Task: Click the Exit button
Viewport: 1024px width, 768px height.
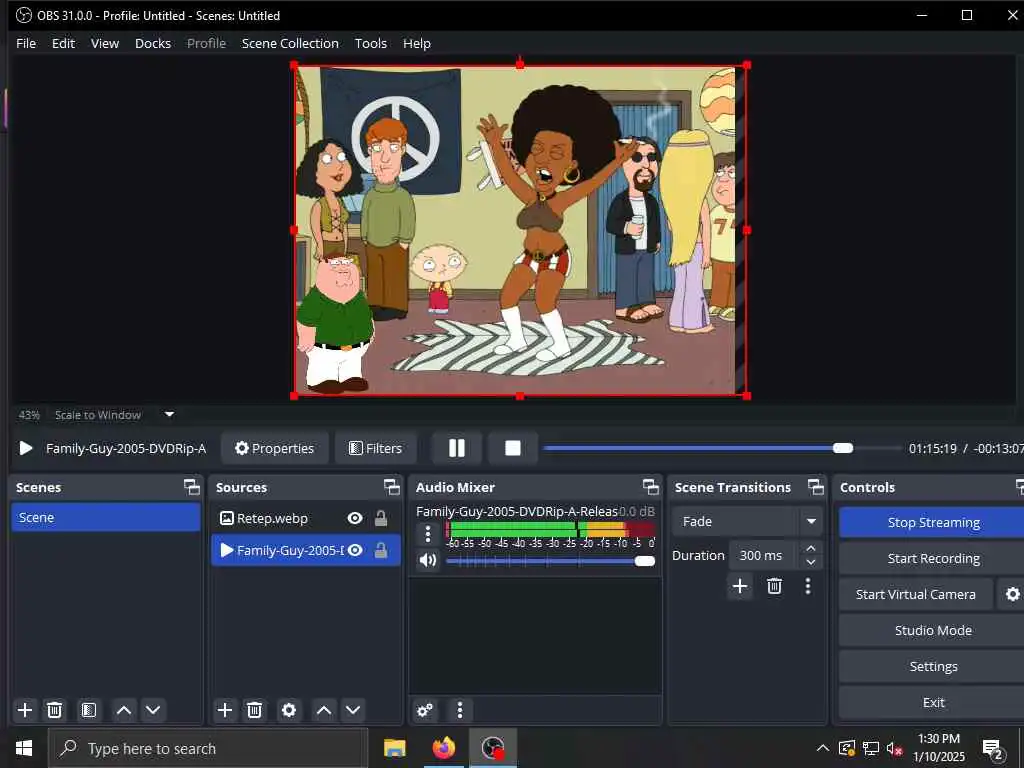Action: tap(933, 702)
